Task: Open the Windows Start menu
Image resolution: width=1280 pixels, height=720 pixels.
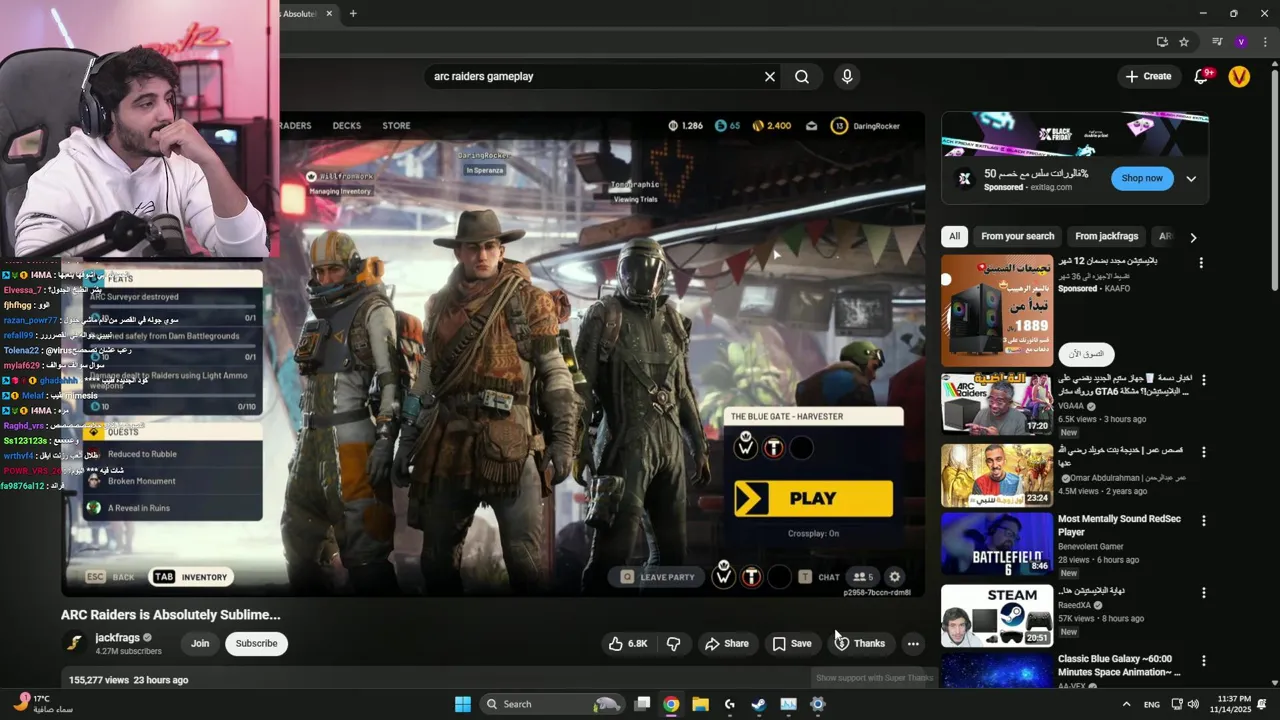Action: [463, 704]
